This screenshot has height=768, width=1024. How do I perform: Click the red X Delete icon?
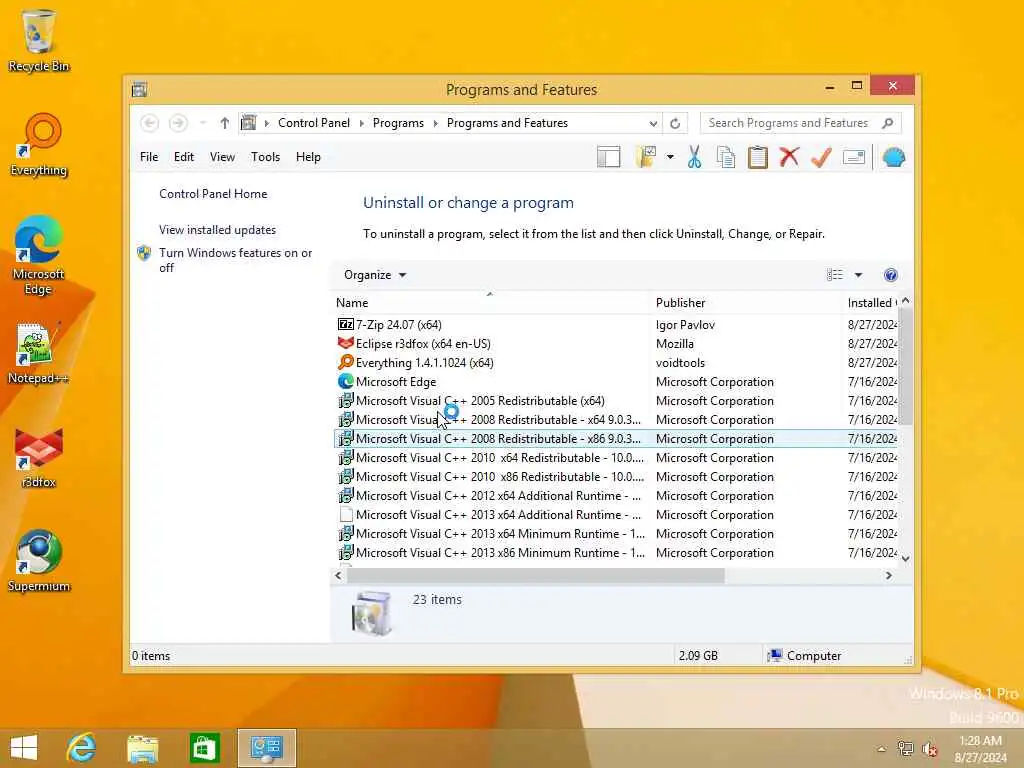click(790, 157)
